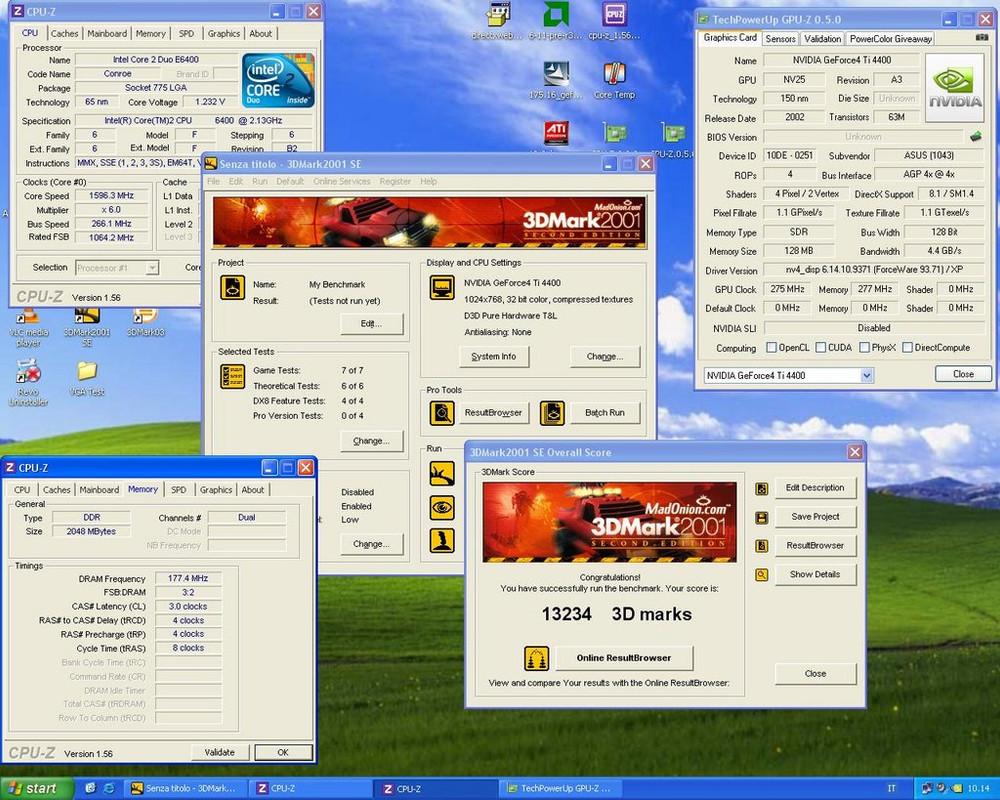
Task: Click the GPU Clock 275 MHz field
Action: click(787, 289)
